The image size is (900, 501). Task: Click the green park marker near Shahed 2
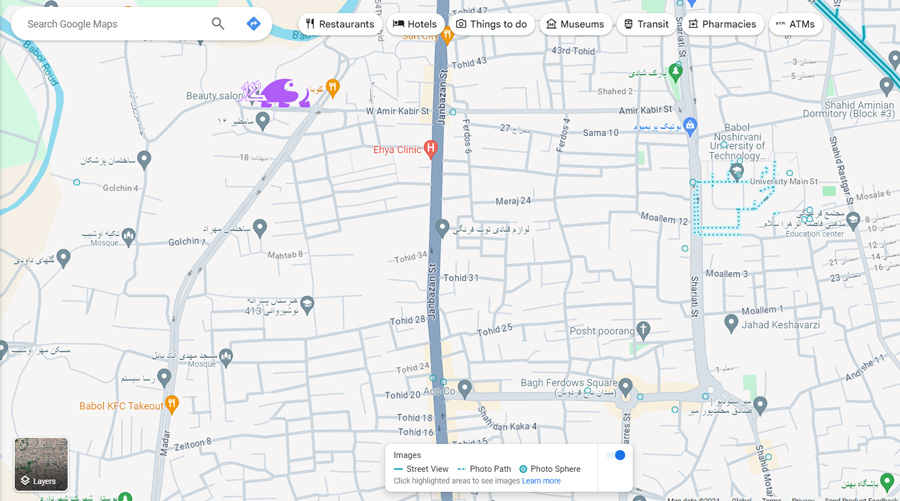[675, 72]
